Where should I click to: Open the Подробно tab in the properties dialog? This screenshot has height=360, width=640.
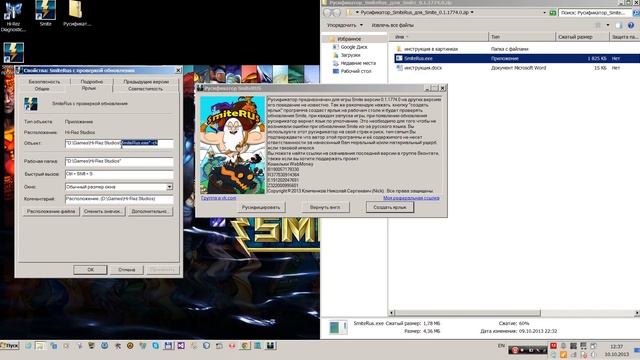pos(92,82)
